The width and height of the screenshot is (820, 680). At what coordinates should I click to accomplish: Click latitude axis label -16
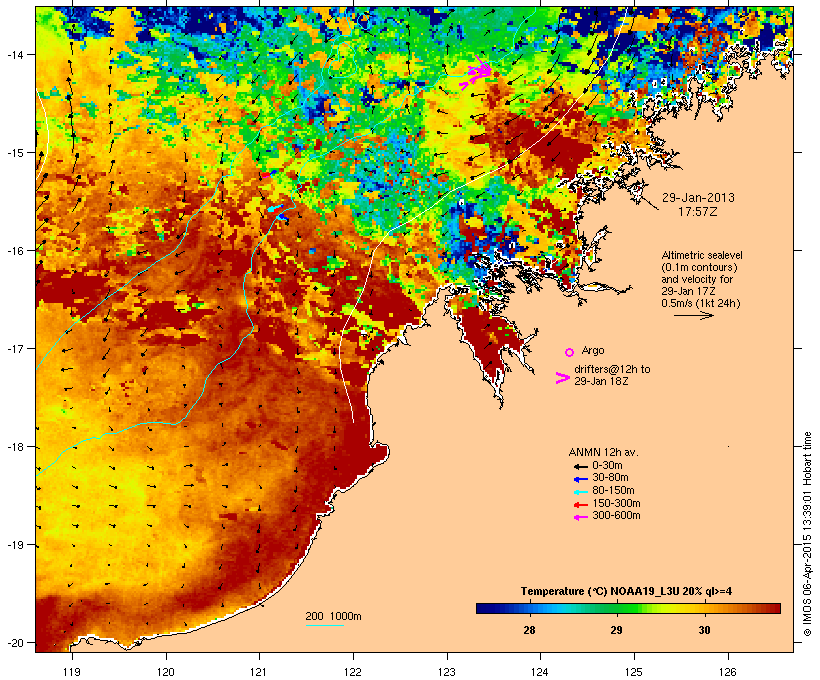coord(15,251)
